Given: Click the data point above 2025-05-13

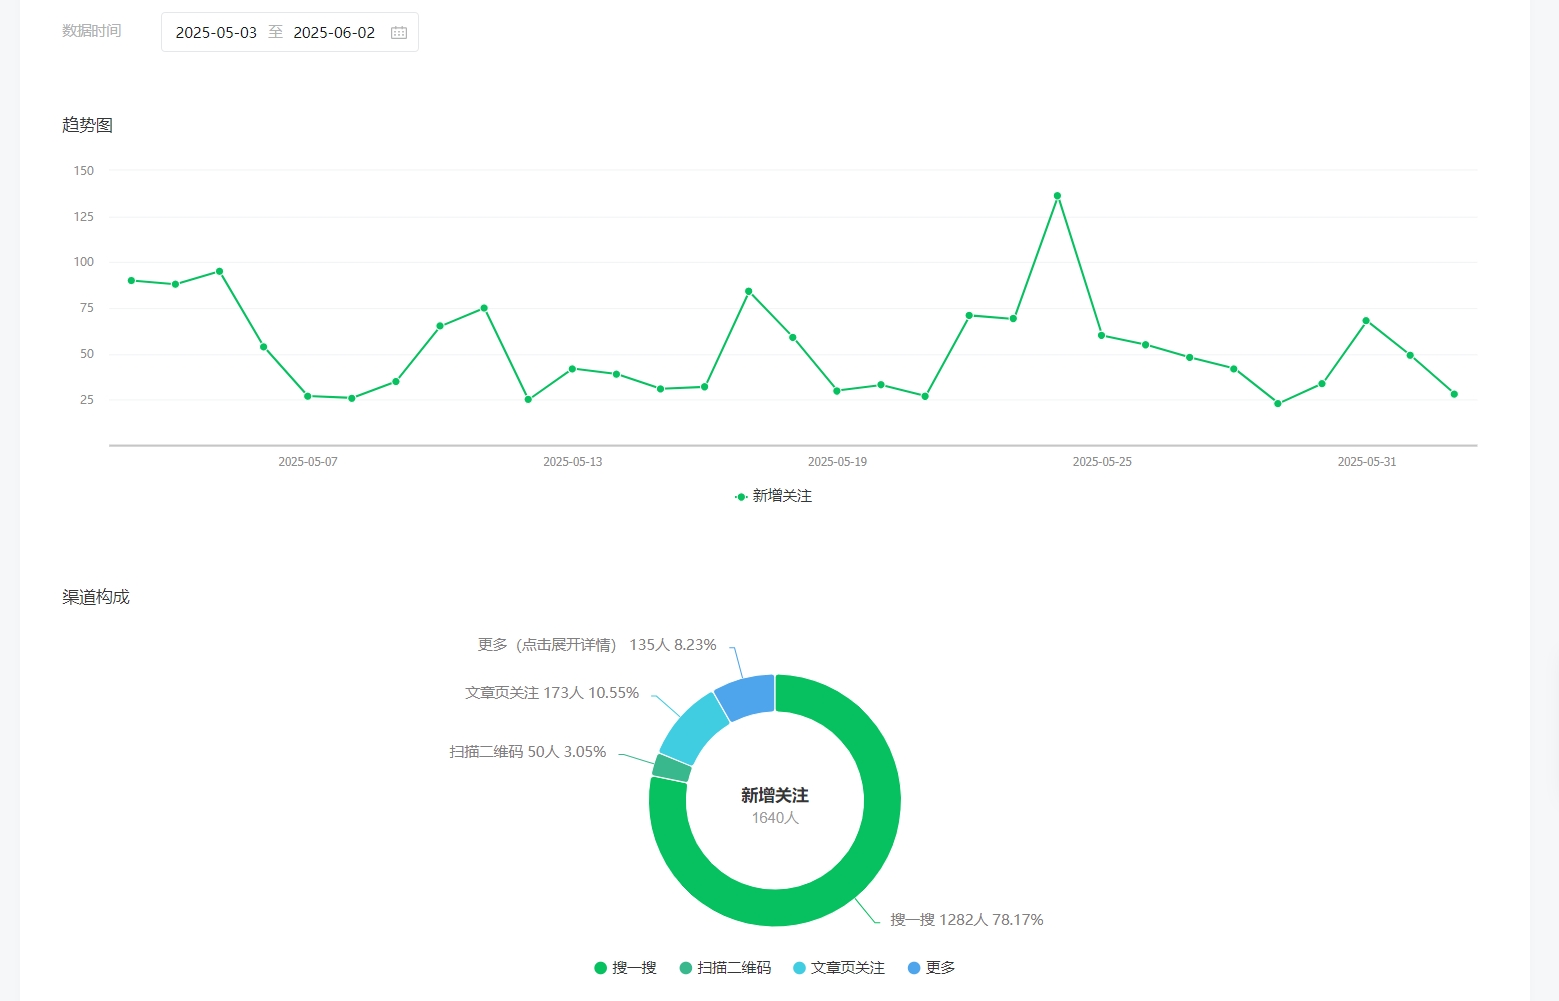Looking at the screenshot, I should pos(572,369).
